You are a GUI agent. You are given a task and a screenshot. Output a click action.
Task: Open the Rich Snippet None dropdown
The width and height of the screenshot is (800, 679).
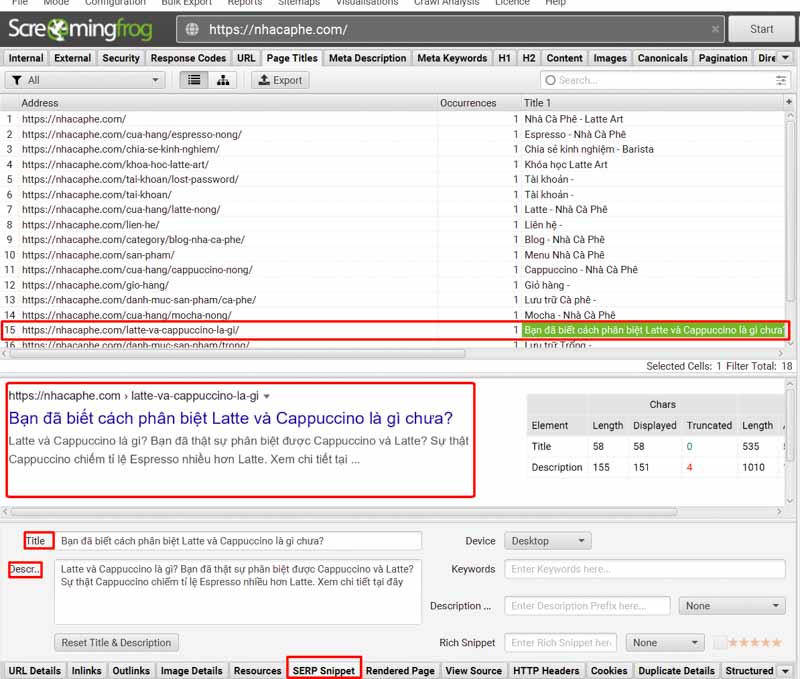tap(666, 643)
